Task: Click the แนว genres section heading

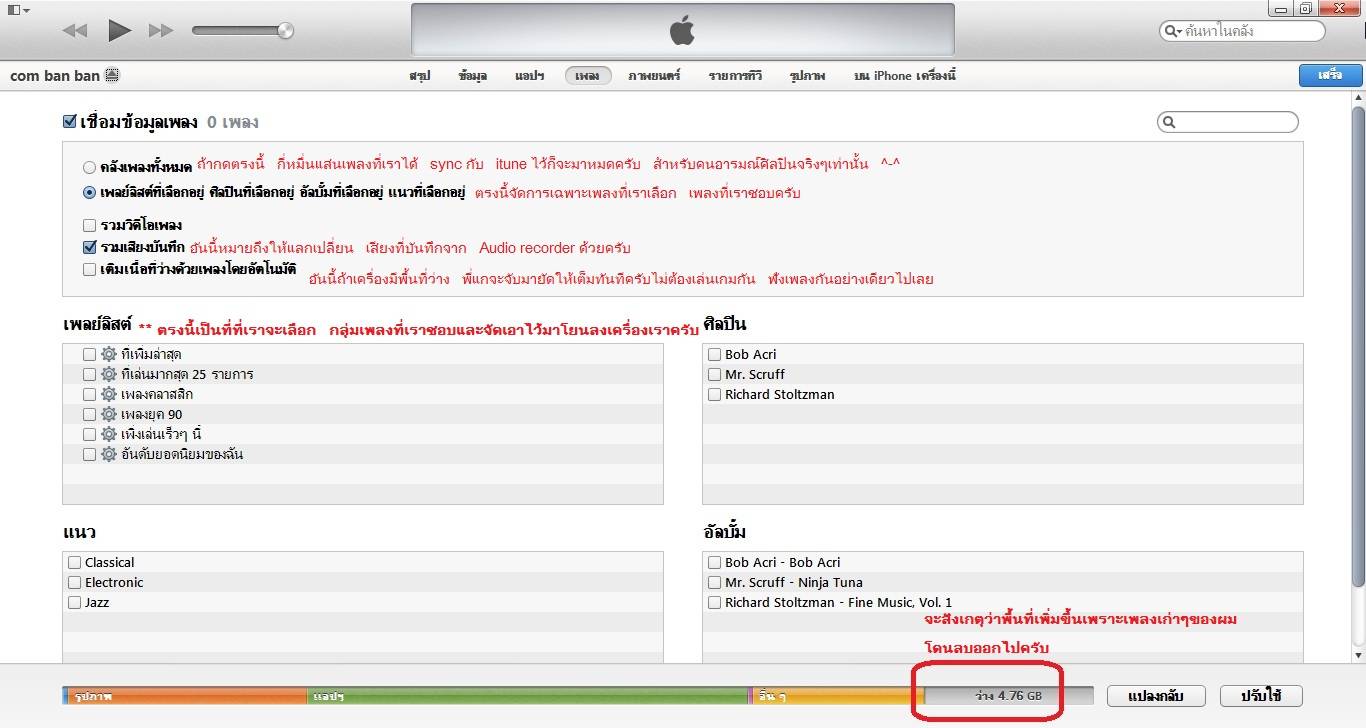Action: click(x=79, y=532)
